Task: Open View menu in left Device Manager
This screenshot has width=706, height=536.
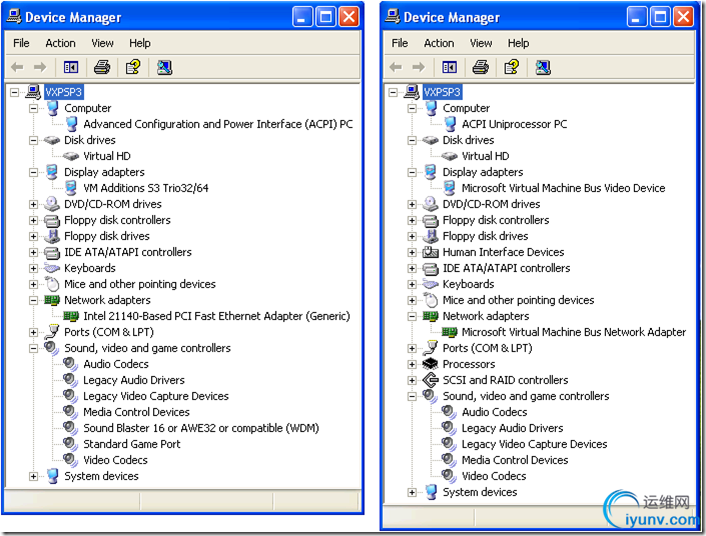Action: click(102, 43)
